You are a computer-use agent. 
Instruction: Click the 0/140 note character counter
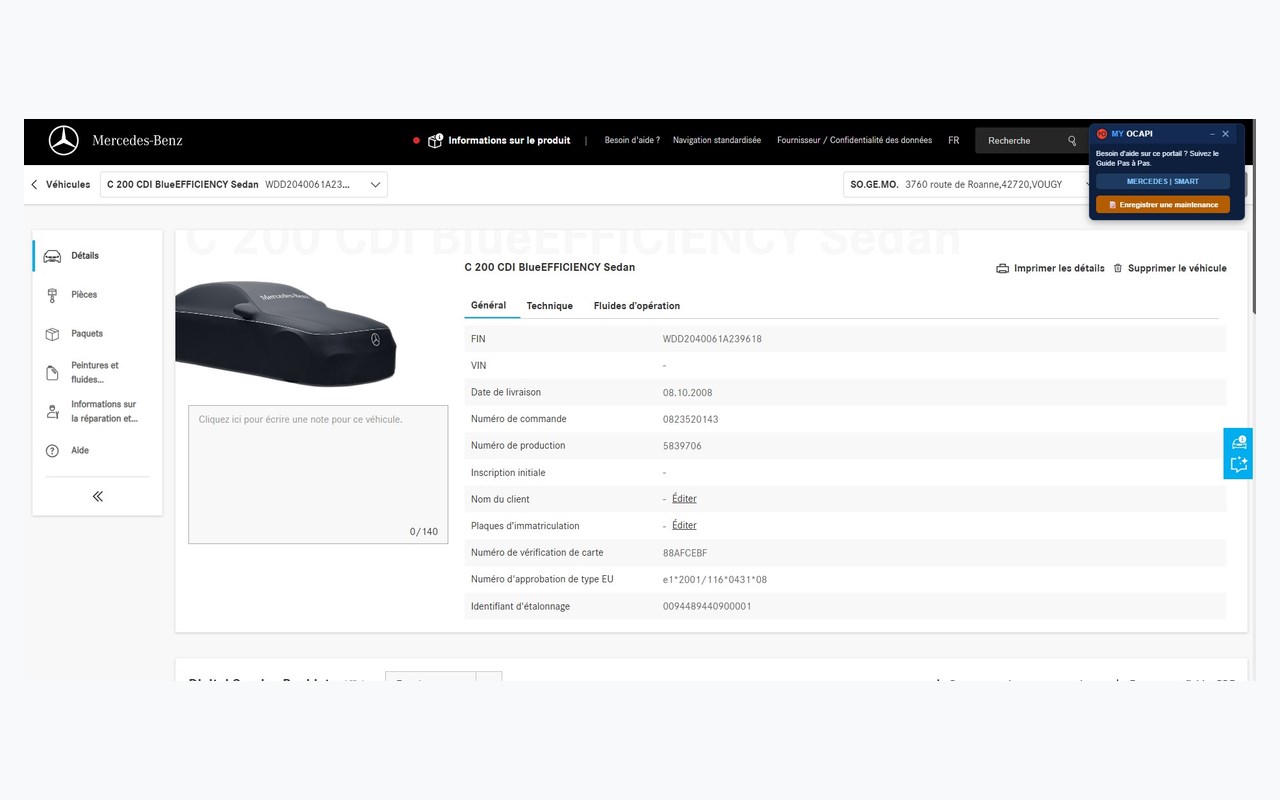[424, 532]
